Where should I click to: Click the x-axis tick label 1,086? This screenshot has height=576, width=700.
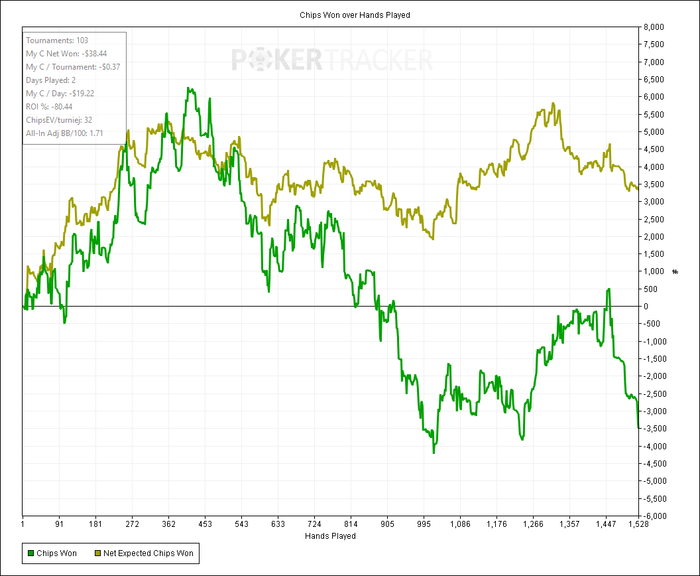pos(460,524)
